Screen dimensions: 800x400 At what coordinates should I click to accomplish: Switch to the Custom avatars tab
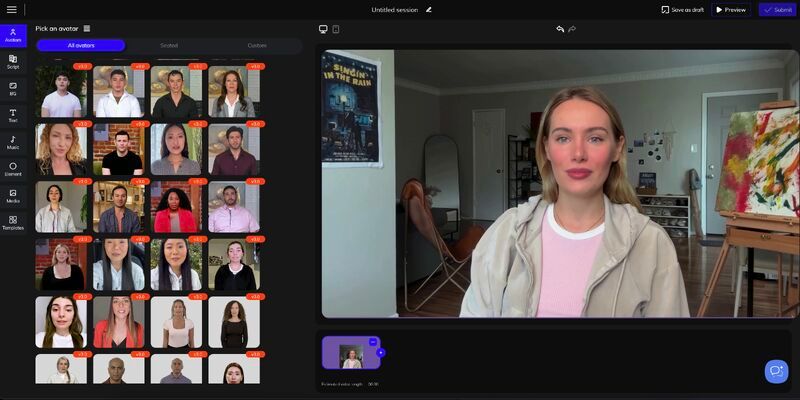[257, 45]
